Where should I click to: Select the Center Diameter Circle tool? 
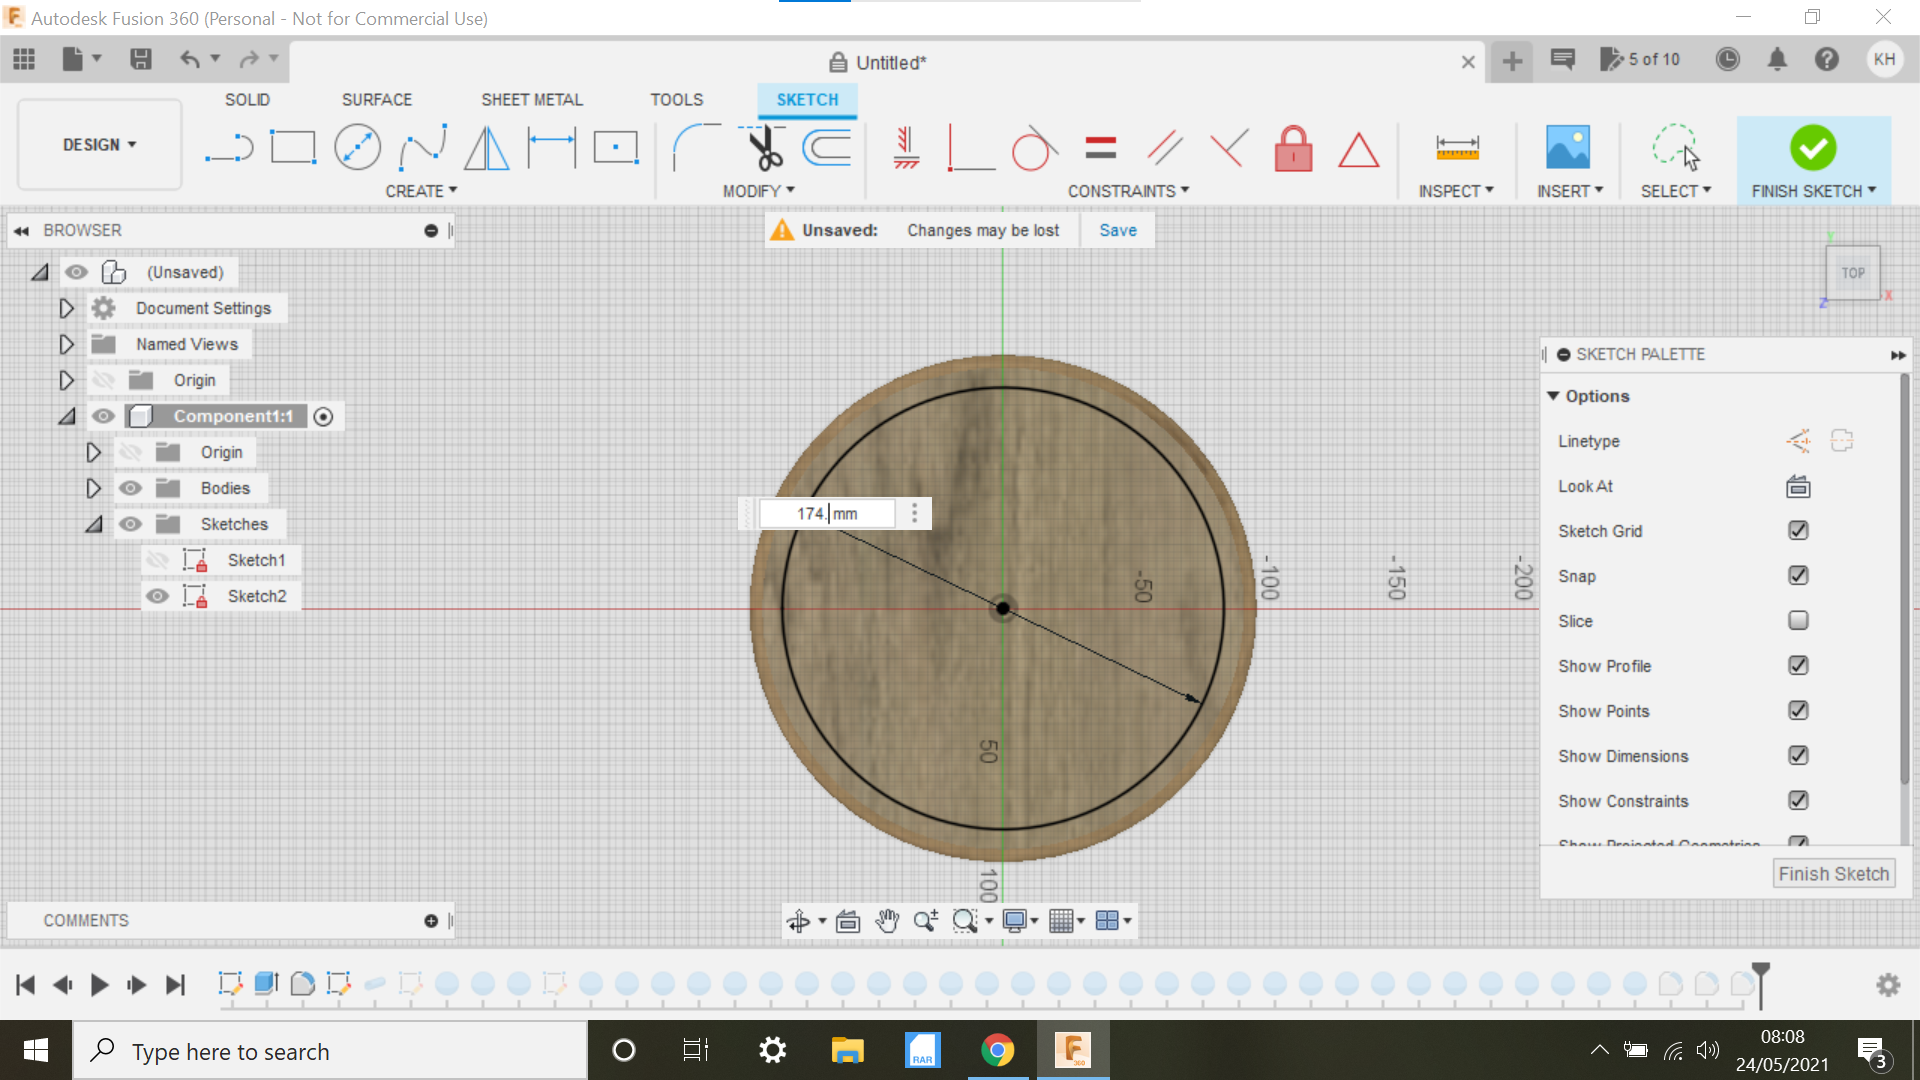click(358, 146)
